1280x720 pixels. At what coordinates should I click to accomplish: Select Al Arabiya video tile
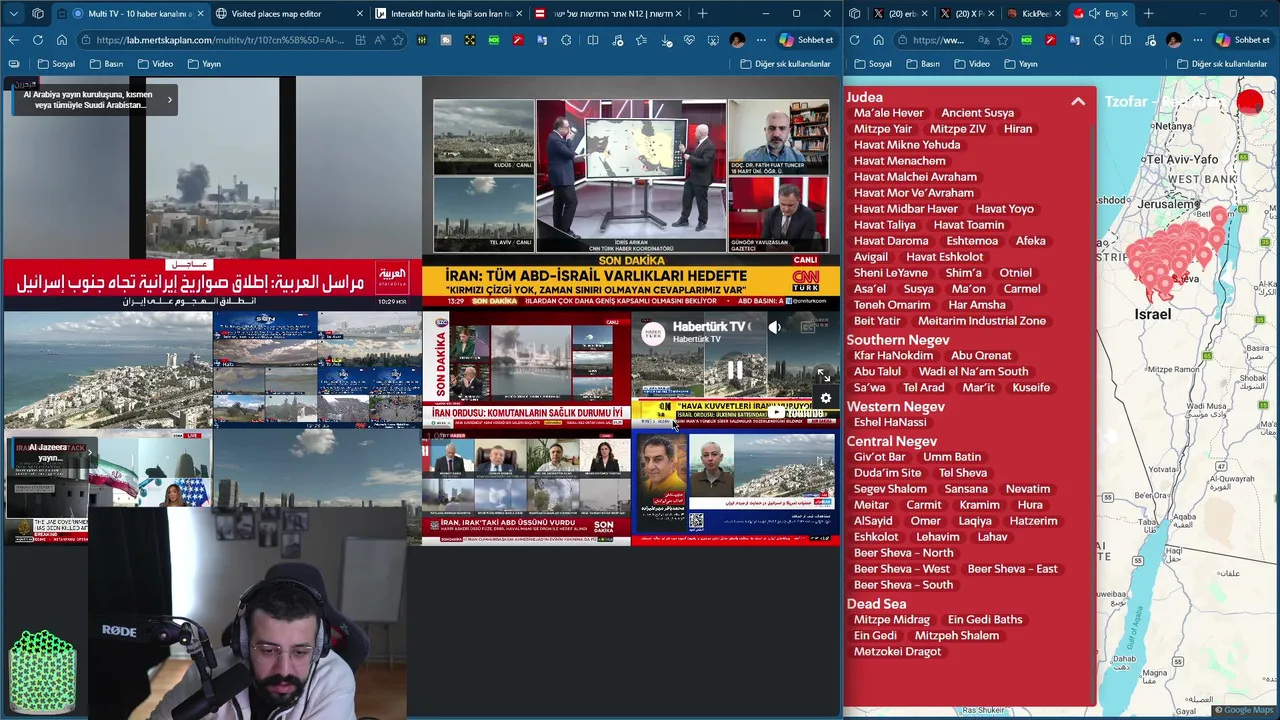click(x=211, y=192)
